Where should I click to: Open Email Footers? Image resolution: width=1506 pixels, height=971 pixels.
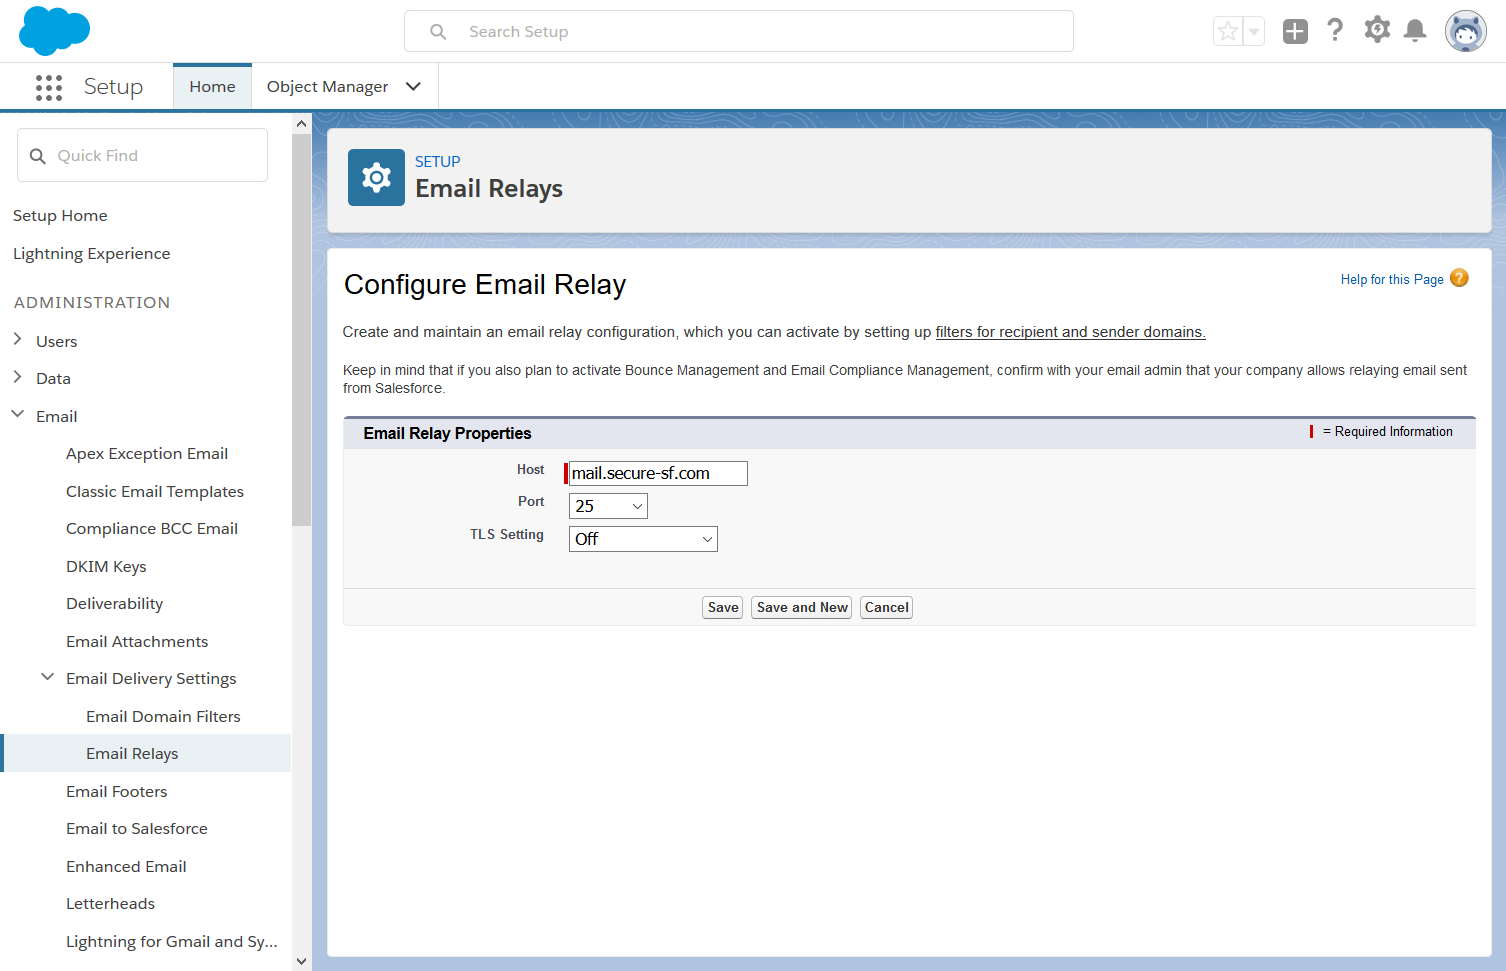pyautogui.click(x=117, y=792)
